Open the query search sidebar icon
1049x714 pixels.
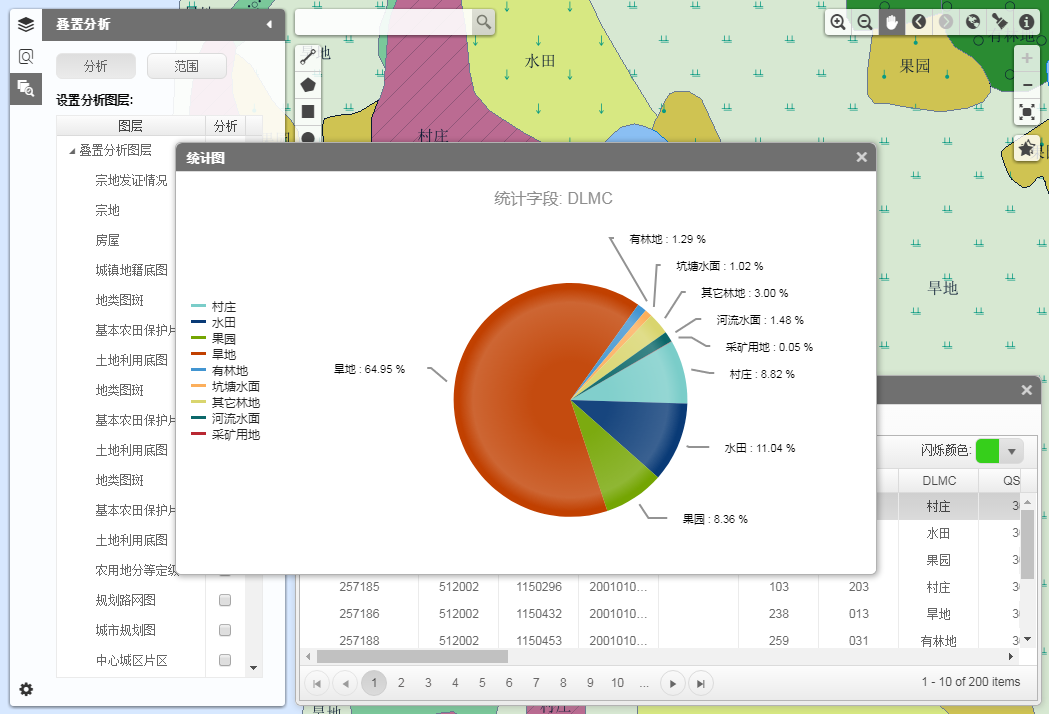[x=25, y=57]
